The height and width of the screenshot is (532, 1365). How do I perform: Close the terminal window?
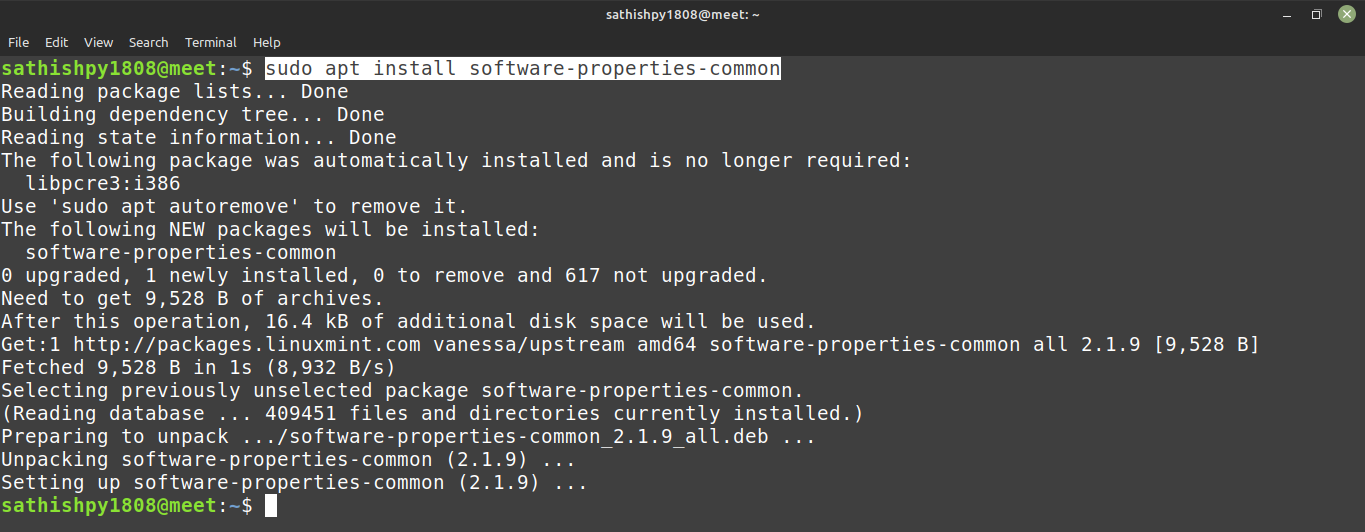[1346, 14]
